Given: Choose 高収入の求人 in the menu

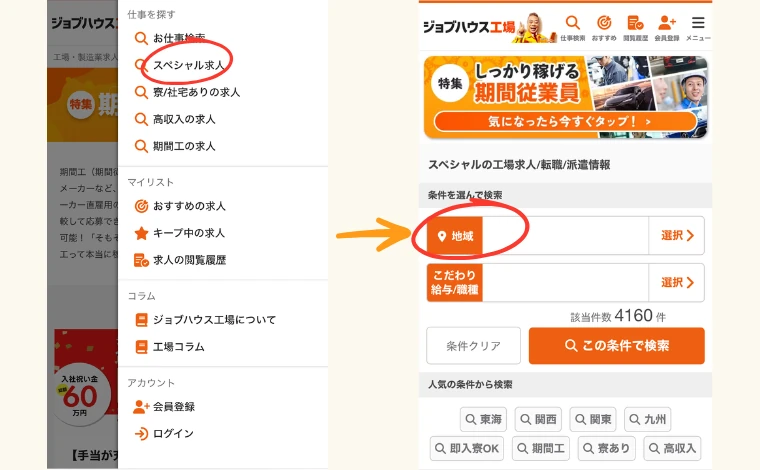Looking at the screenshot, I should pos(184,119).
